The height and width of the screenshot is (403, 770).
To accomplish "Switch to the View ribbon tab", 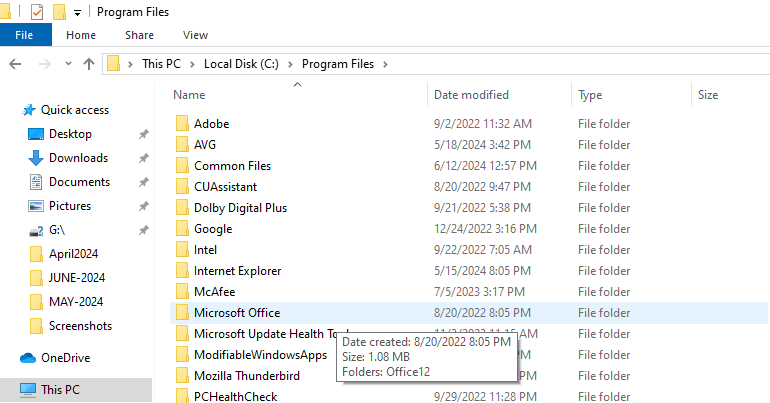I will point(195,35).
